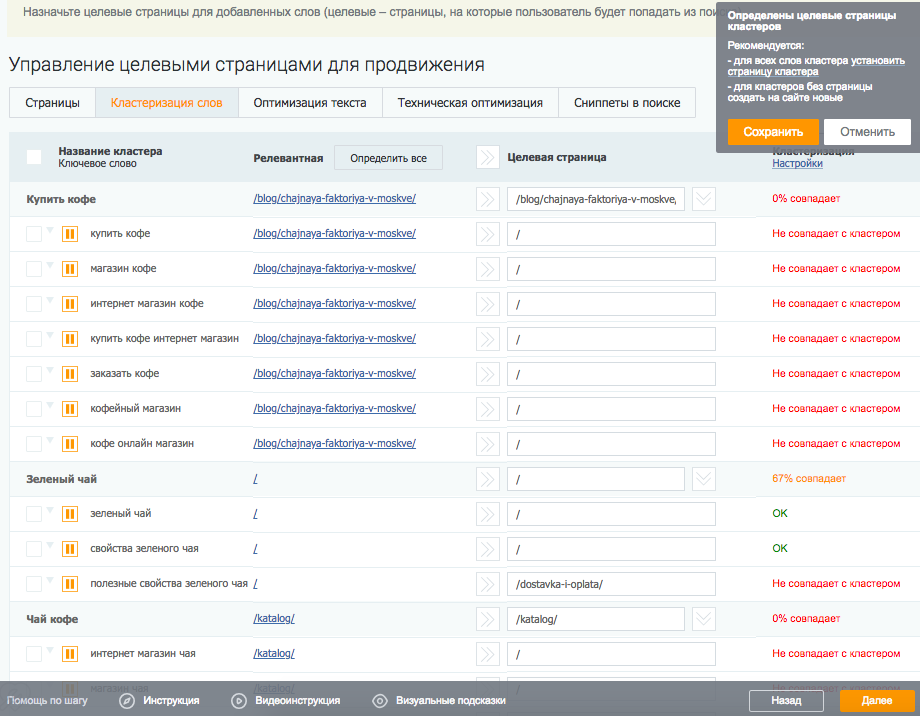Check the box for 'интернет магазин кофе'

[x=34, y=304]
